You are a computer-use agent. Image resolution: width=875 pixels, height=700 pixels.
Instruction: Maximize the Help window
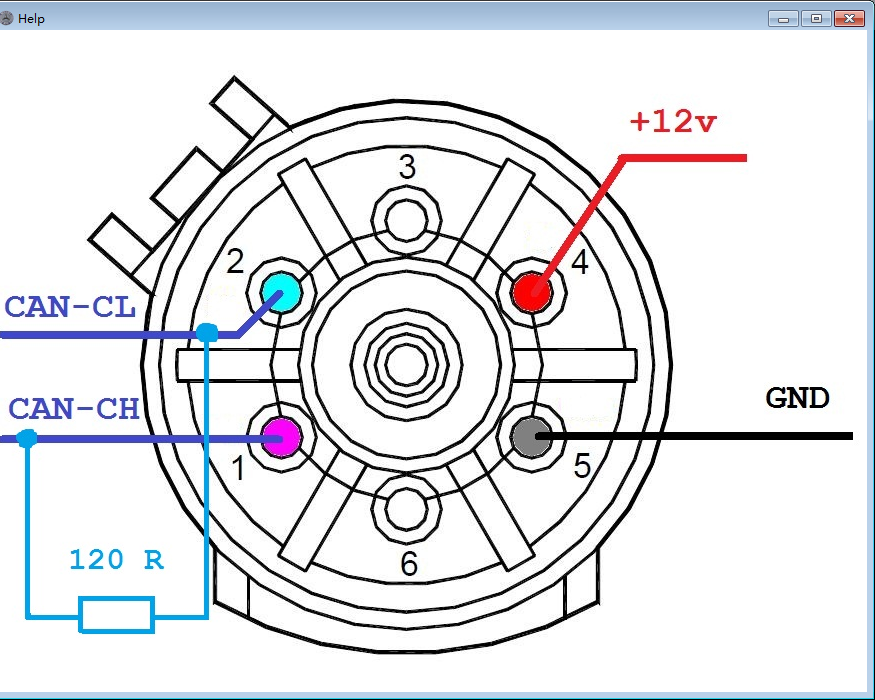pyautogui.click(x=816, y=18)
